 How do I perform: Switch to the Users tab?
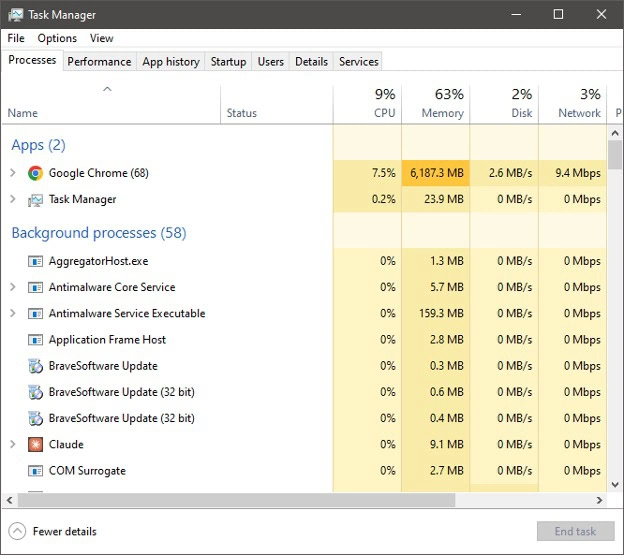(x=271, y=62)
